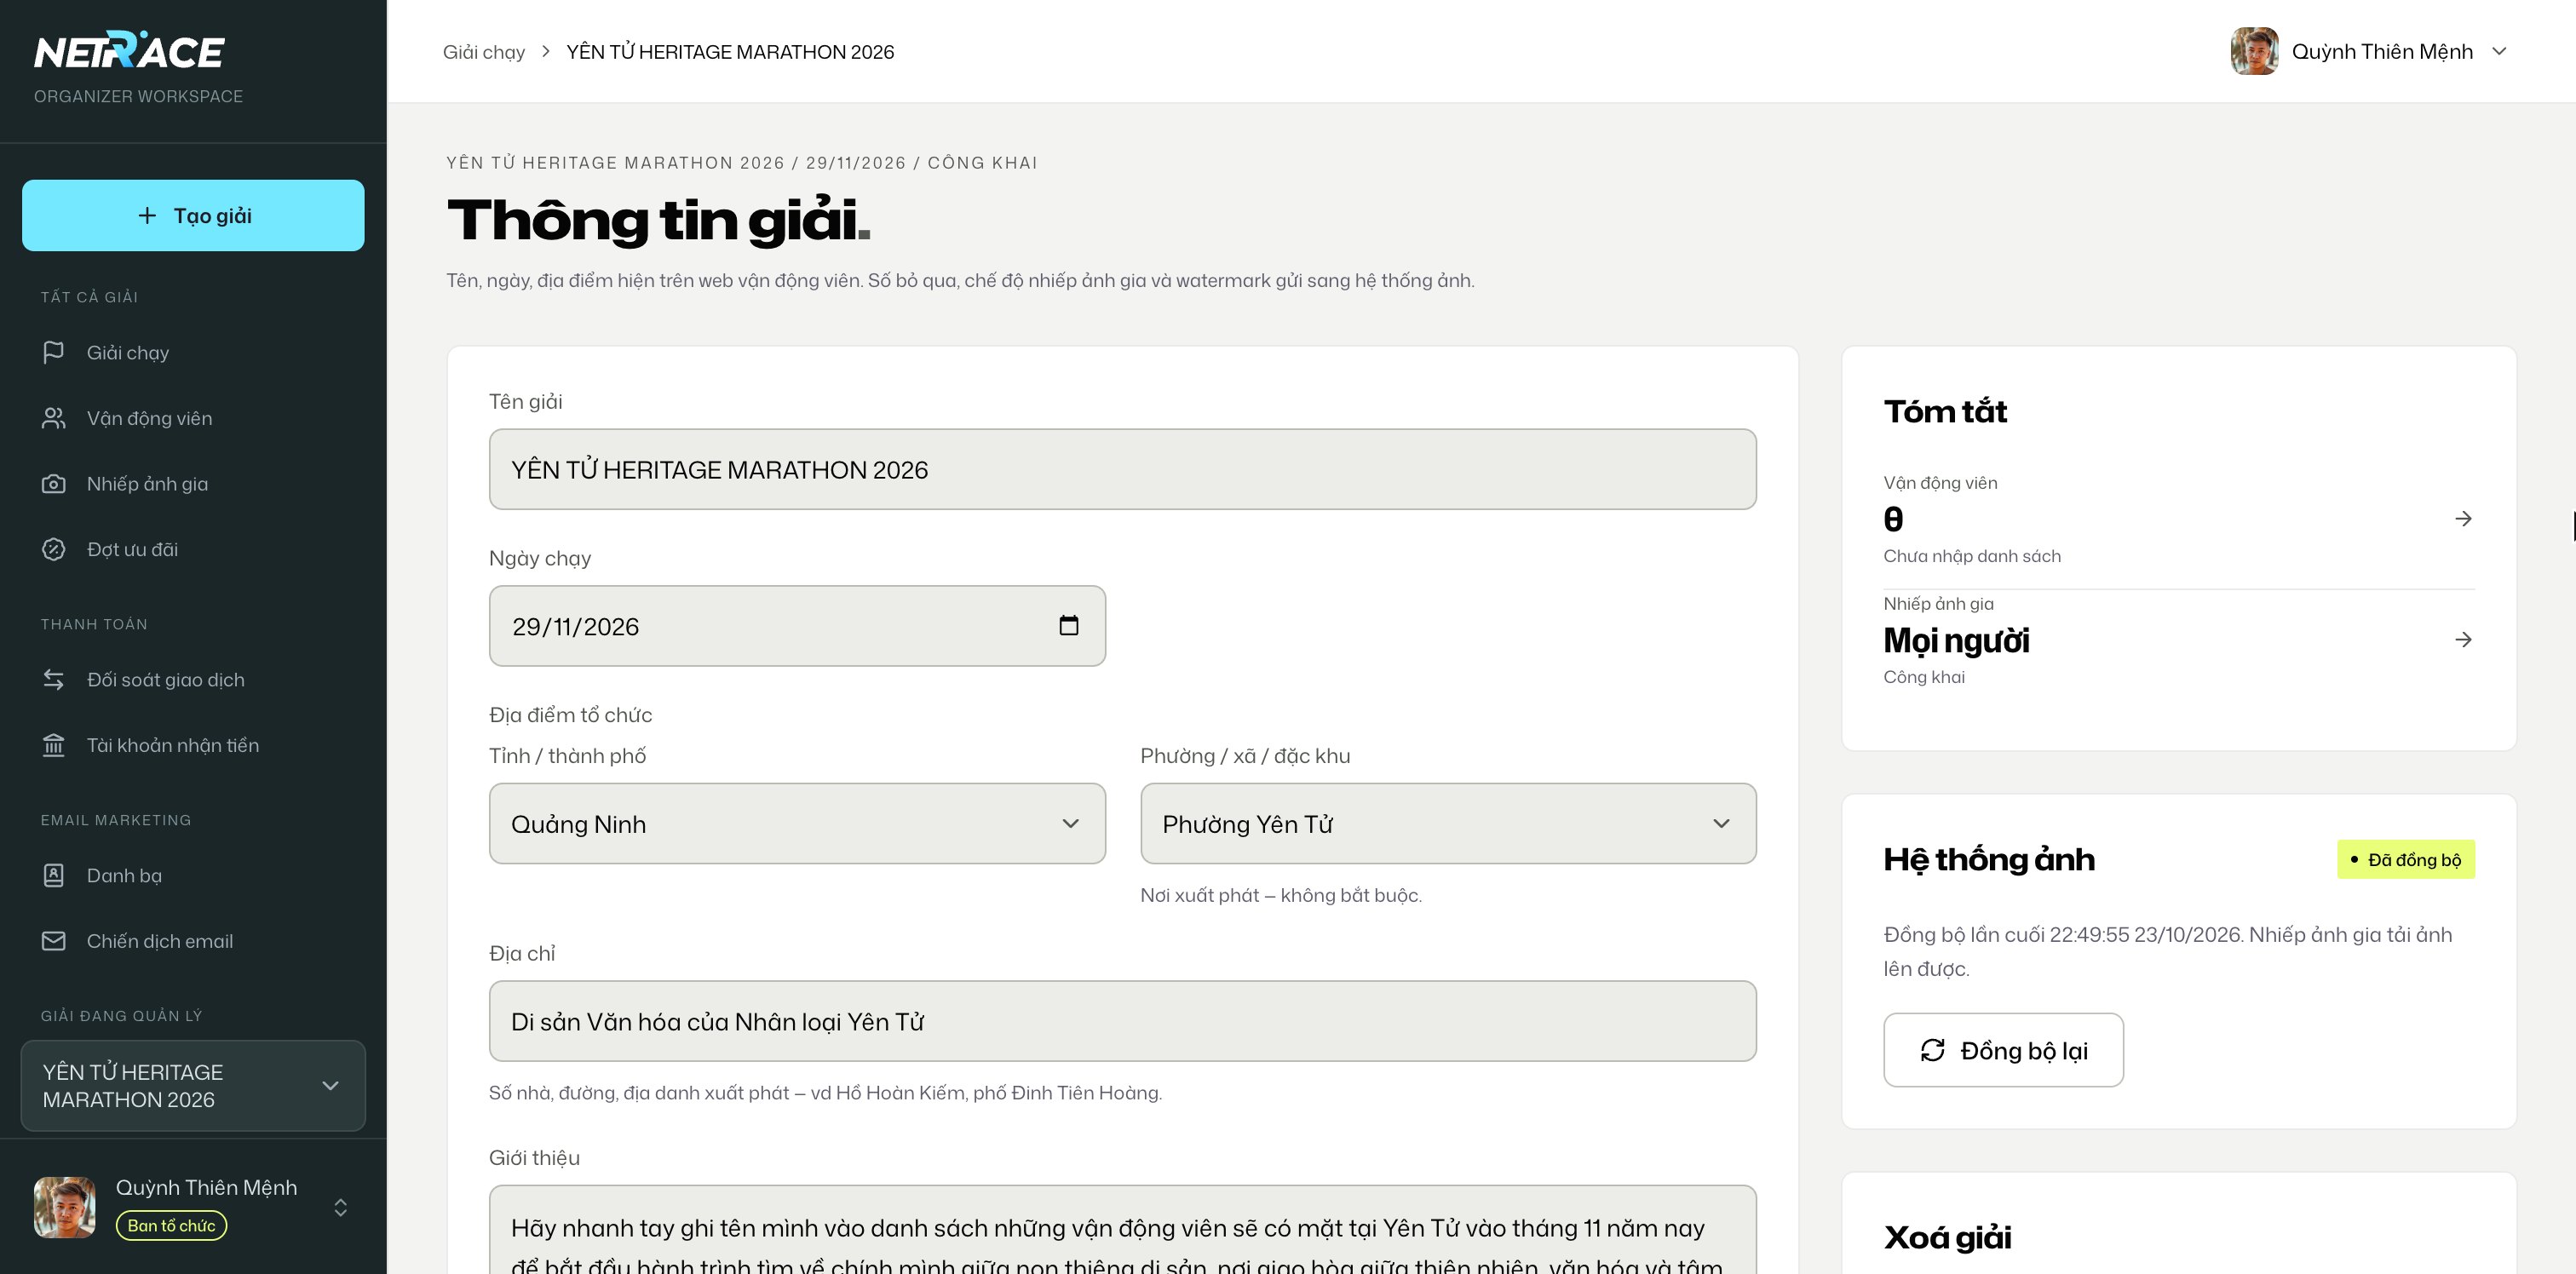Open the user menu chevron in top bar
This screenshot has height=1274, width=2576.
[2499, 51]
